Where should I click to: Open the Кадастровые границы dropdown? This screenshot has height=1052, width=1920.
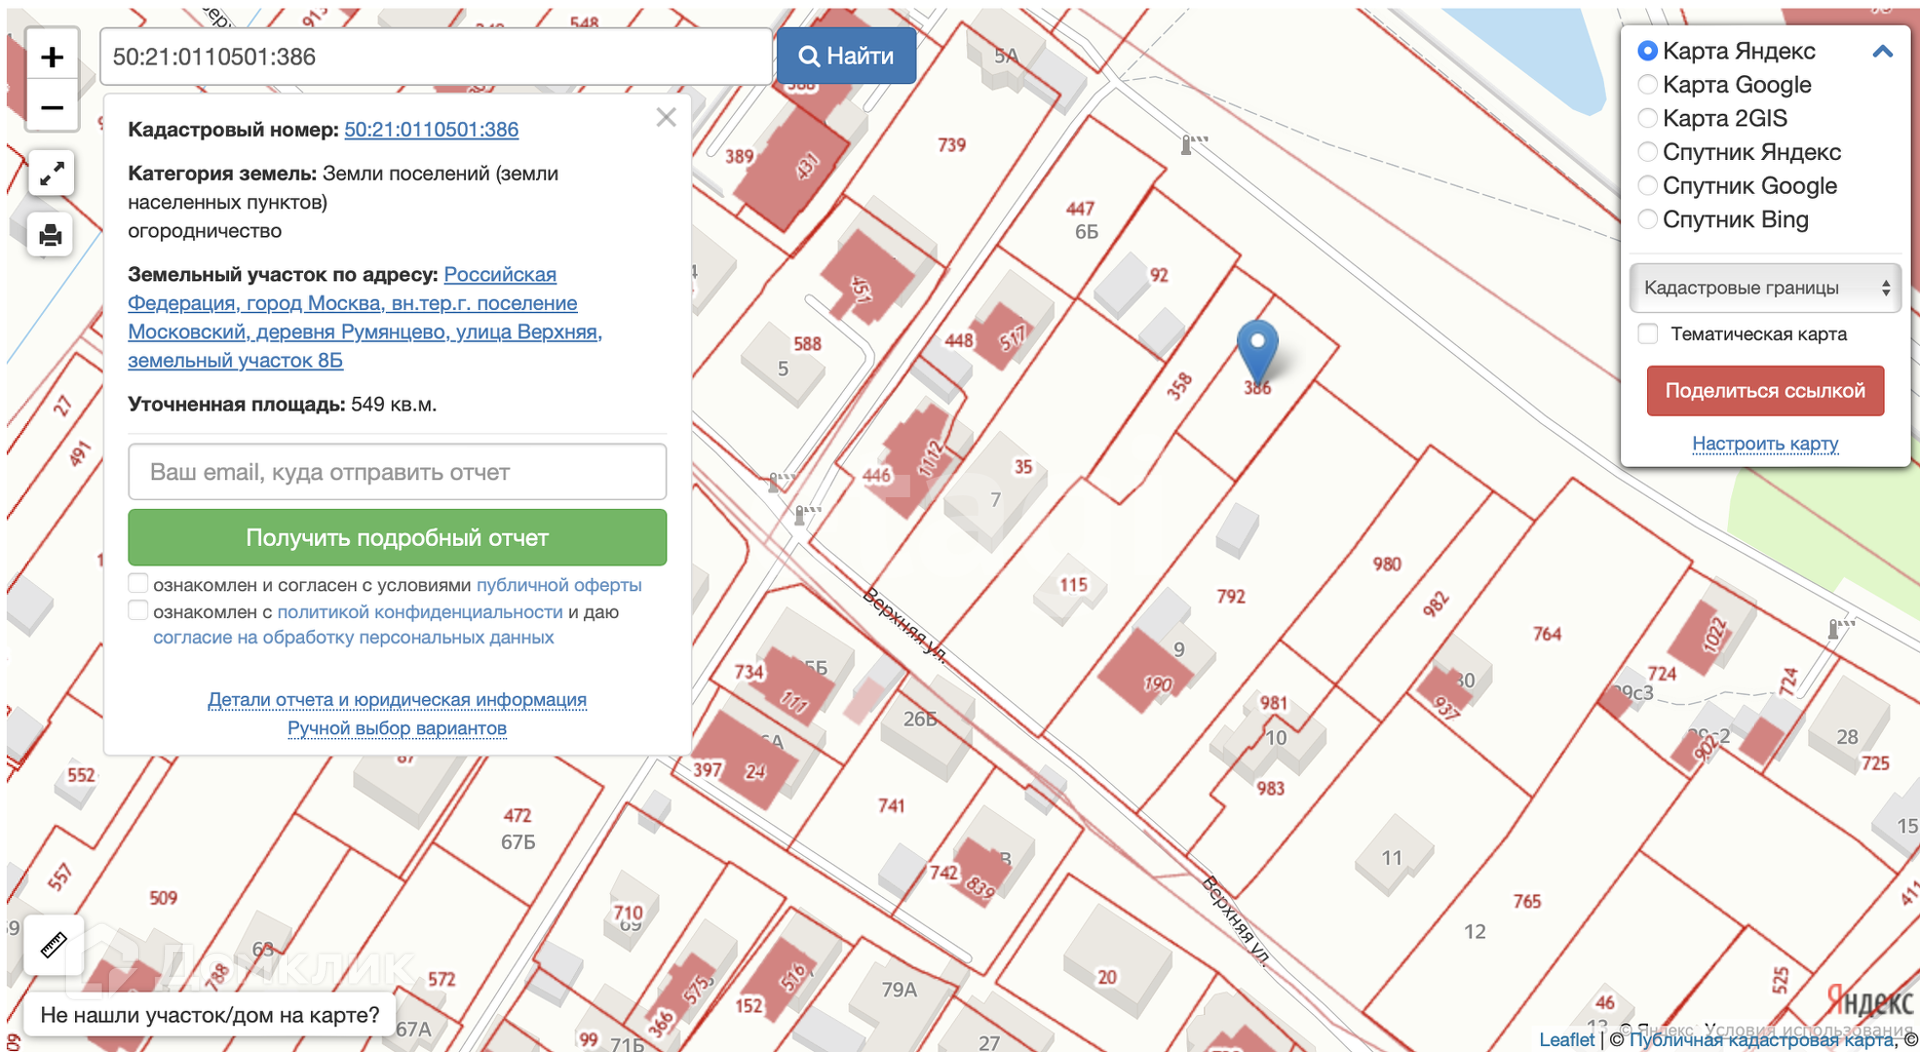pyautogui.click(x=1765, y=288)
